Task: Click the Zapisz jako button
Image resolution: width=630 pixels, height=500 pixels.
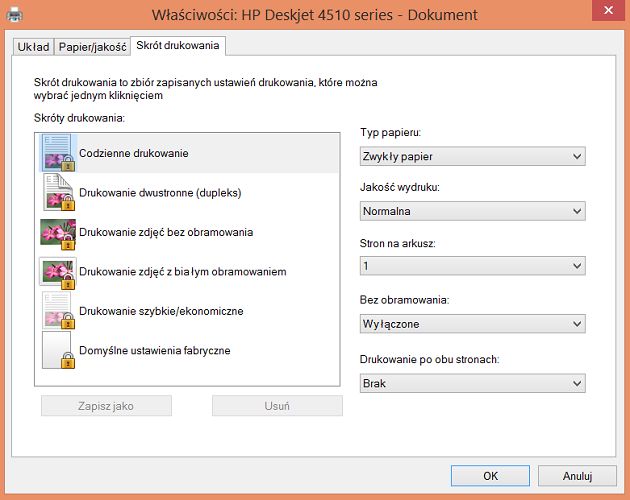Action: pyautogui.click(x=106, y=406)
